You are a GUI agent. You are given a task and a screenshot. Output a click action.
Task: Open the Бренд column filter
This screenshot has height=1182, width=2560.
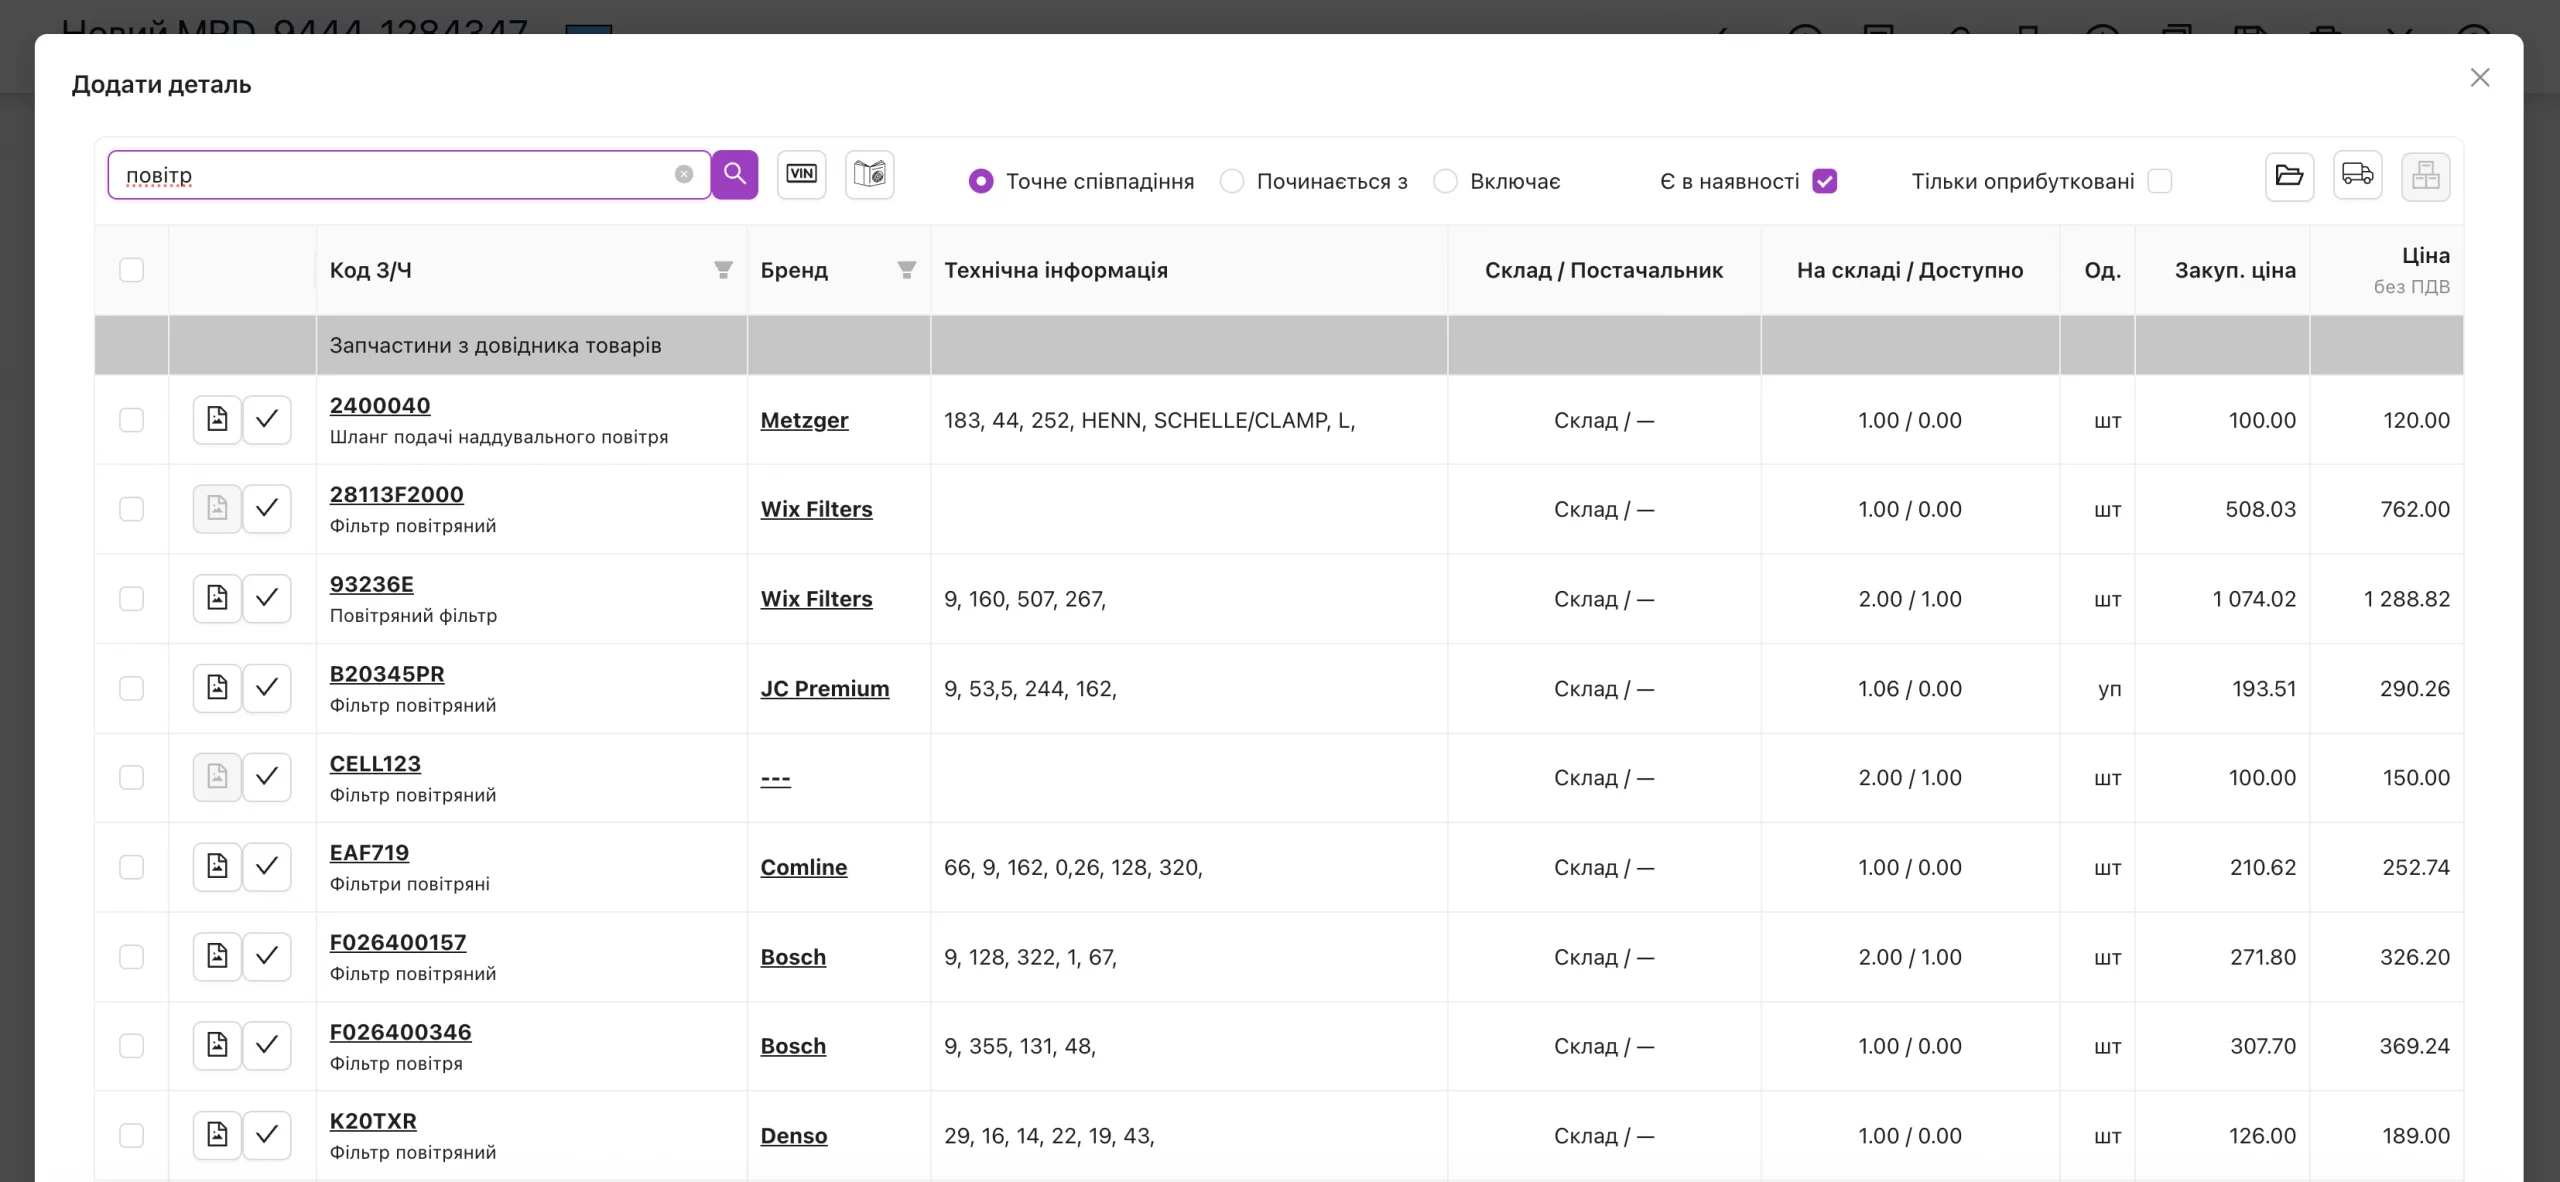(907, 270)
